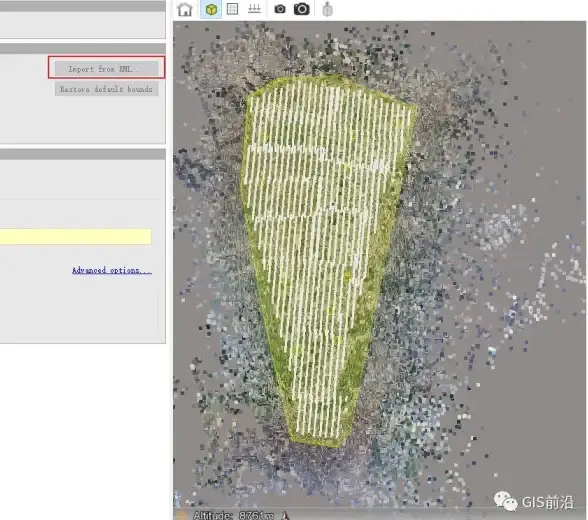The width and height of the screenshot is (588, 520).
Task: Click the Altitude readout in status bar
Action: pos(233,516)
